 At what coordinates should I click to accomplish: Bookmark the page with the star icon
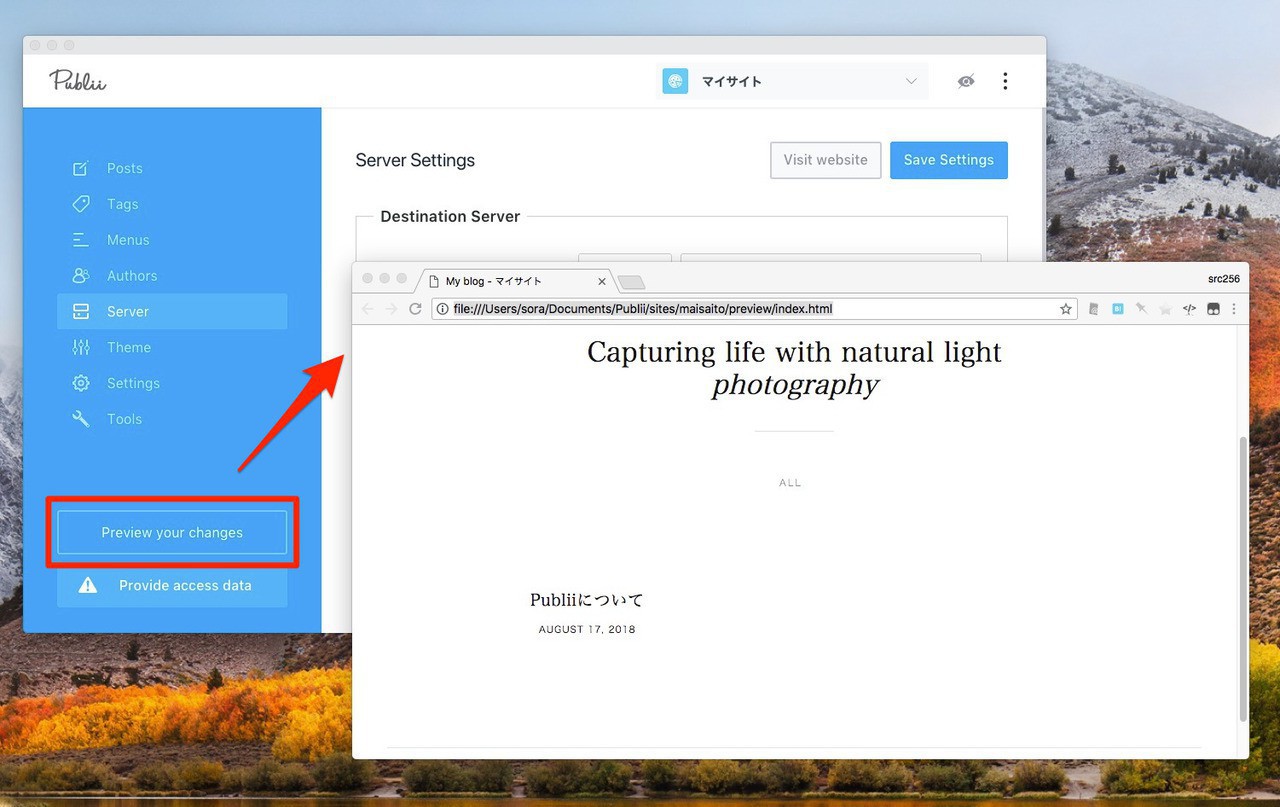[1066, 309]
